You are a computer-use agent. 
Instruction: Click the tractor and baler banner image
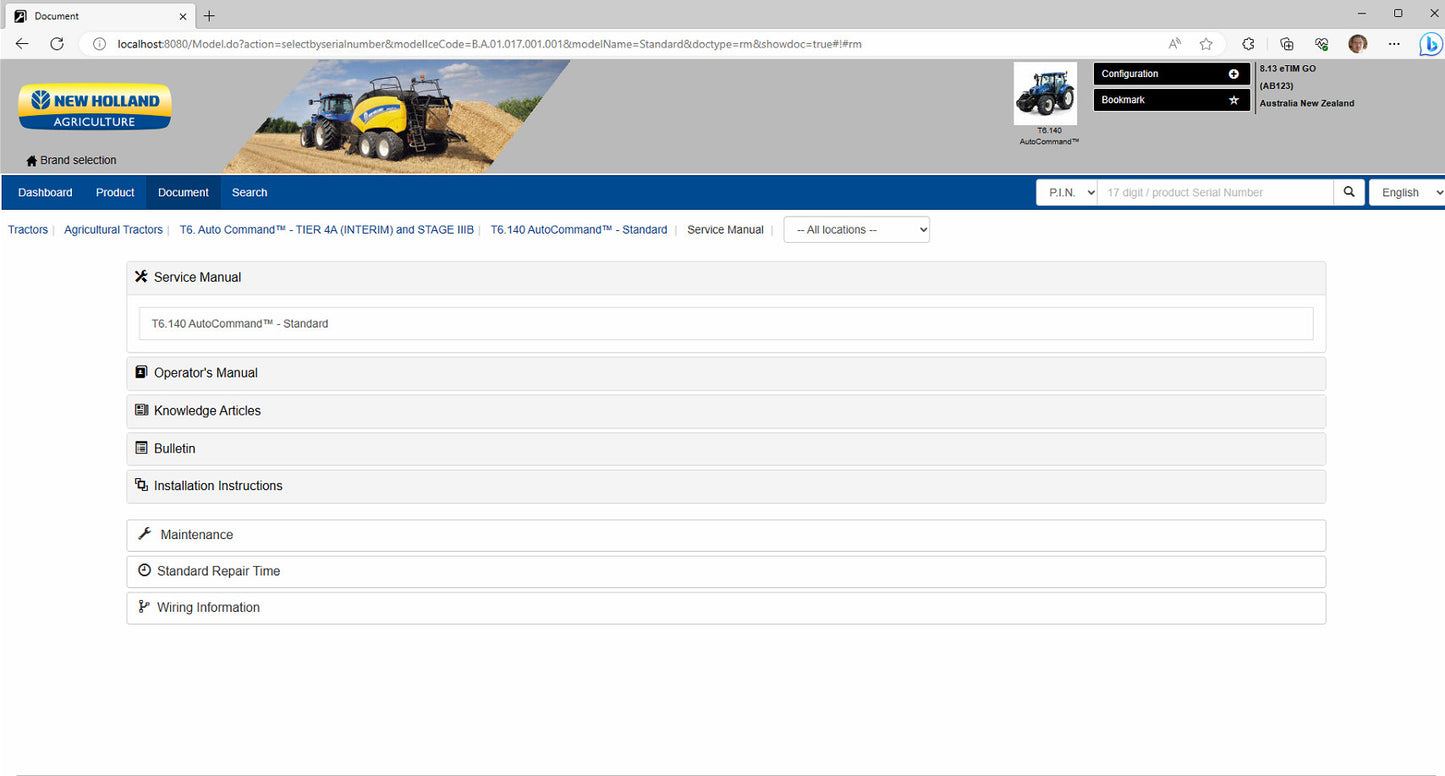(x=395, y=116)
